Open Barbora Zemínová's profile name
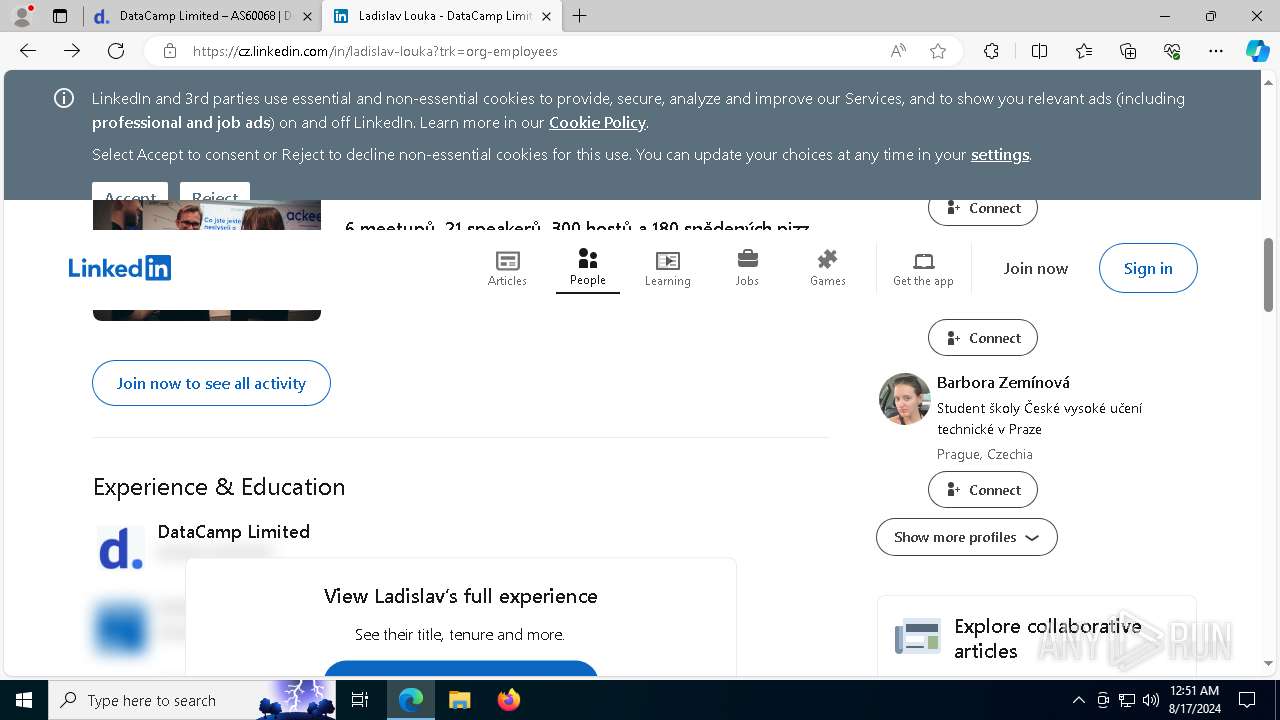This screenshot has width=1280, height=720. 1003,382
